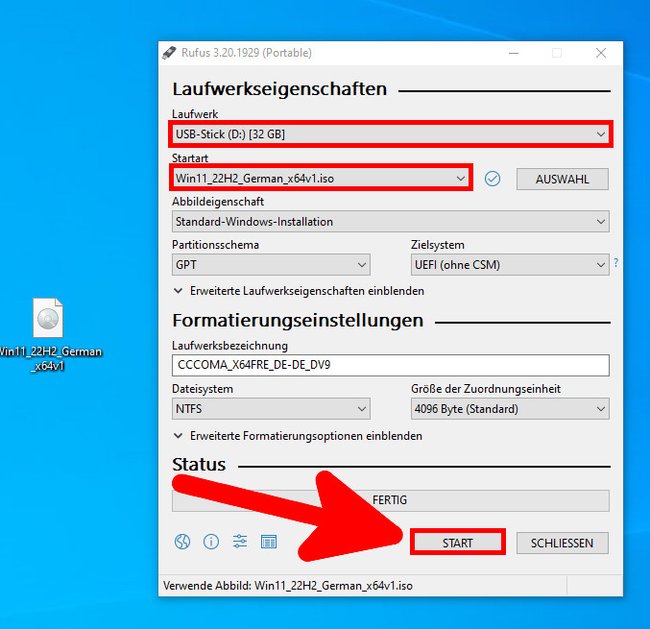
Task: Open the language globe icon
Action: click(182, 542)
